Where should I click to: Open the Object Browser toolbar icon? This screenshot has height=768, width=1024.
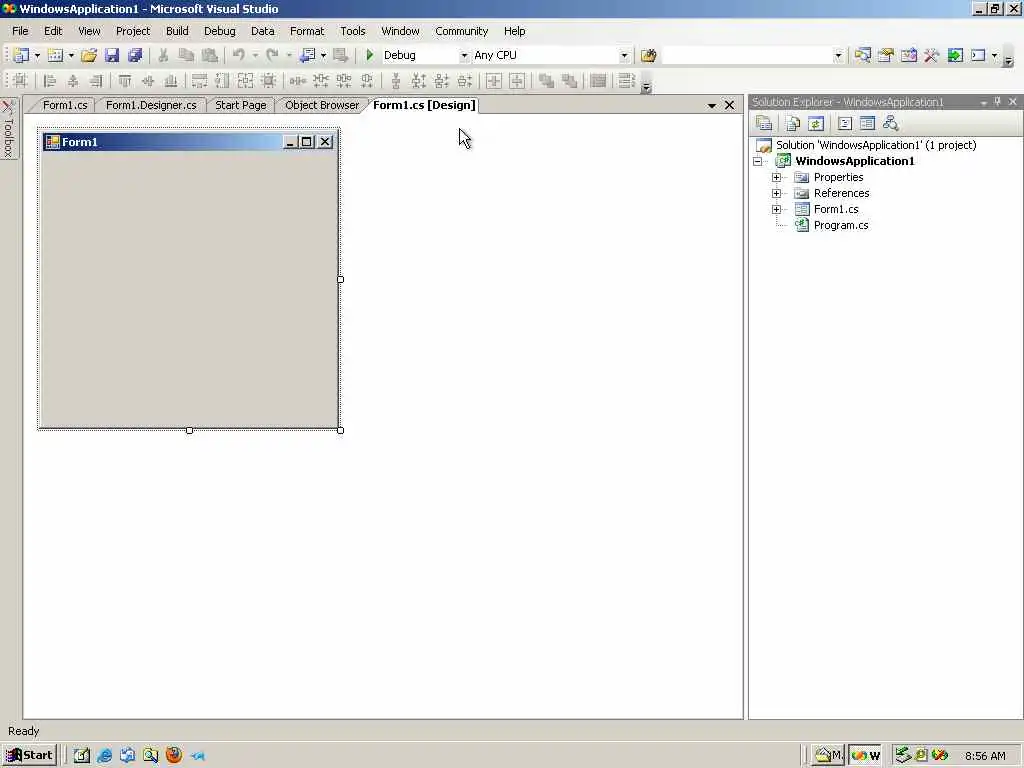[x=908, y=56]
